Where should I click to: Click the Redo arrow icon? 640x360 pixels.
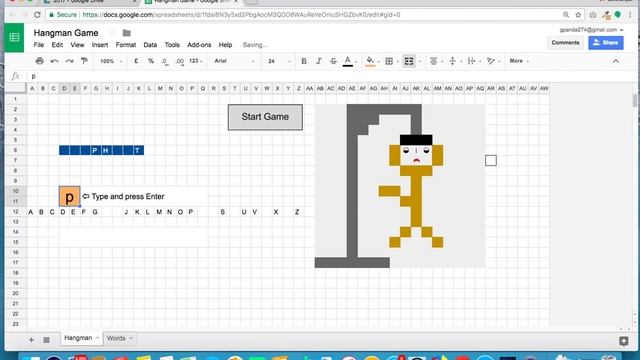[69, 61]
